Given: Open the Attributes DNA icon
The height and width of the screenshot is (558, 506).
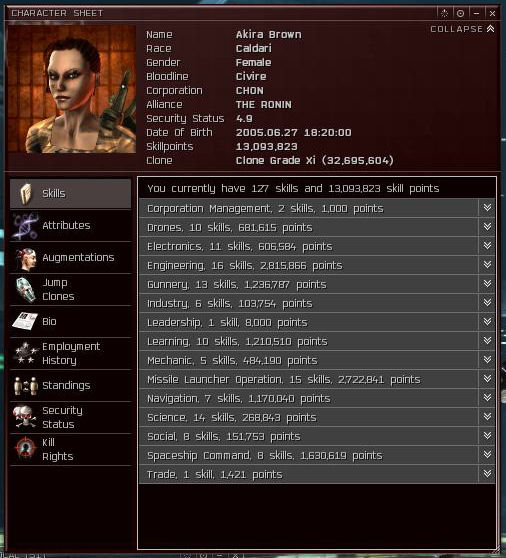Looking at the screenshot, I should pyautogui.click(x=25, y=226).
